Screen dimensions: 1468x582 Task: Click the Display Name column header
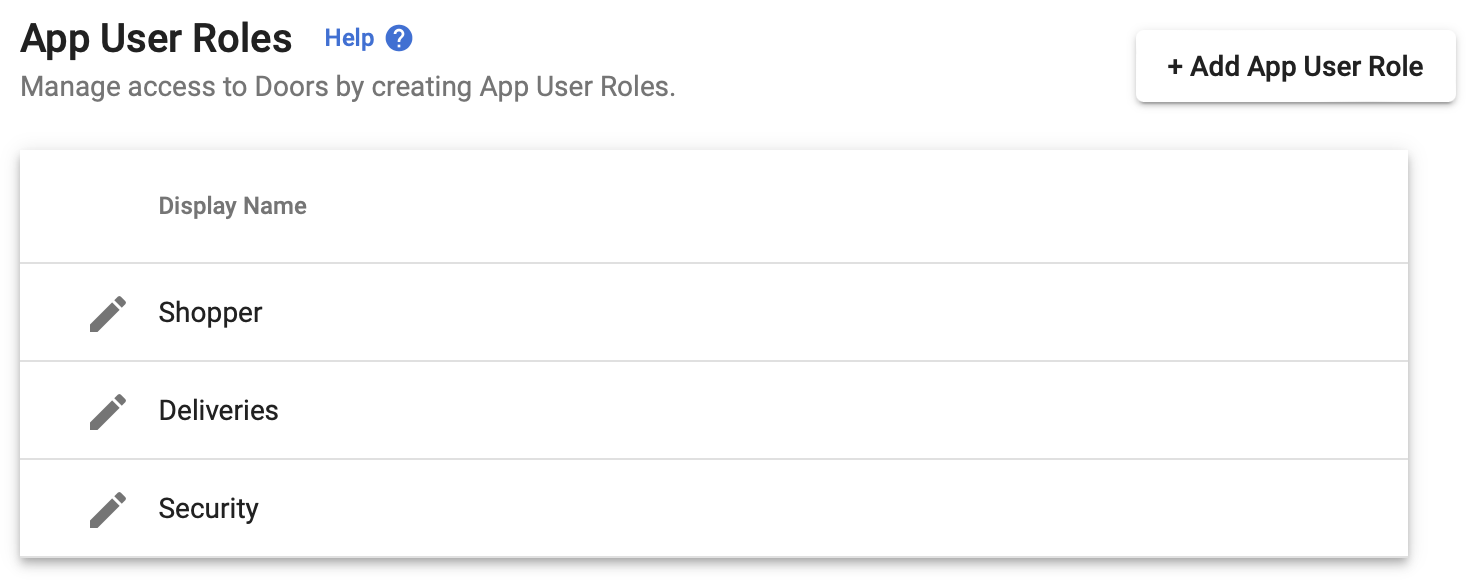[x=232, y=206]
